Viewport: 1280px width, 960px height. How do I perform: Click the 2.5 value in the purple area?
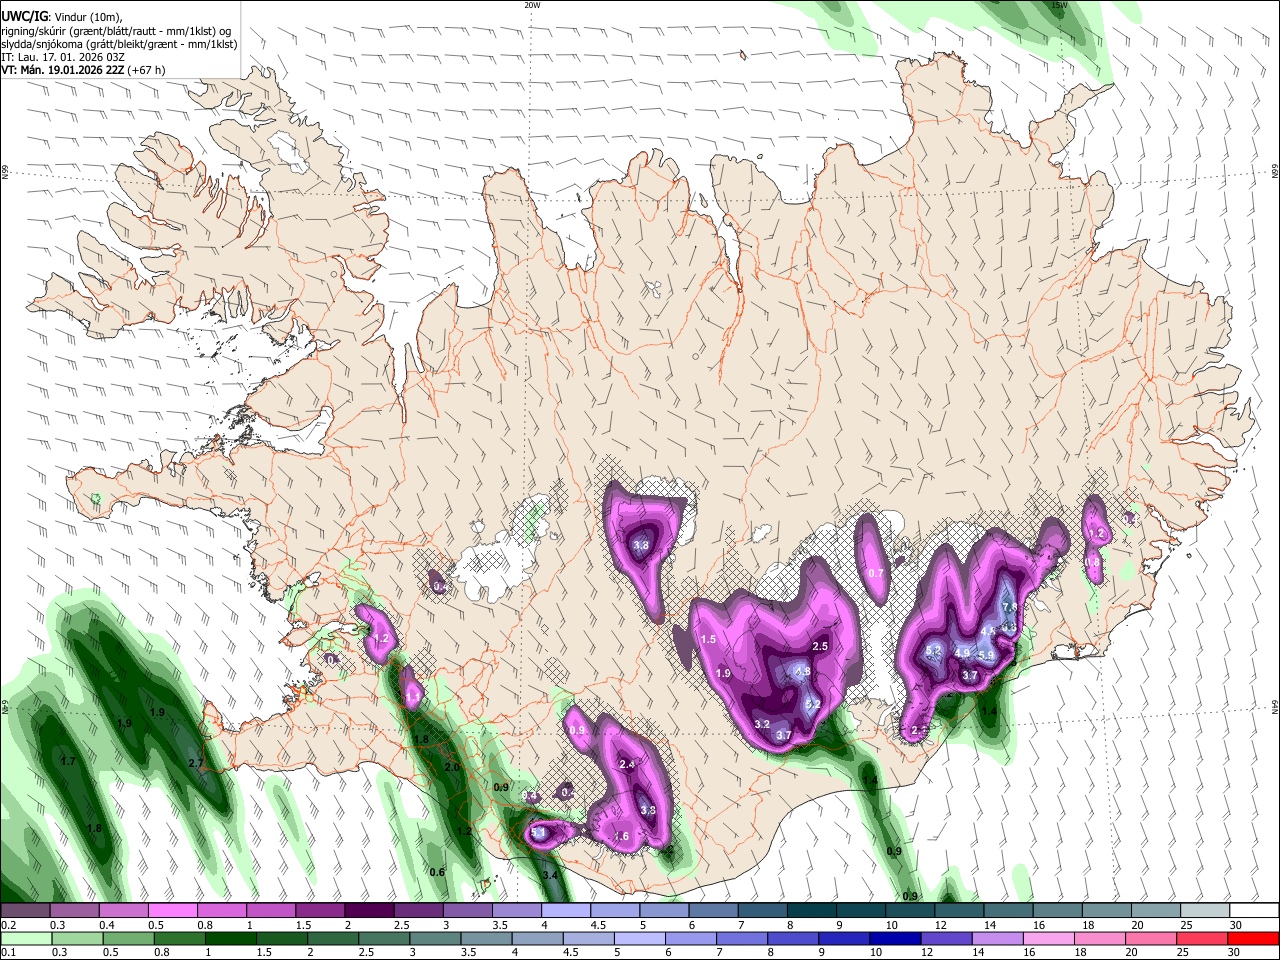point(820,646)
